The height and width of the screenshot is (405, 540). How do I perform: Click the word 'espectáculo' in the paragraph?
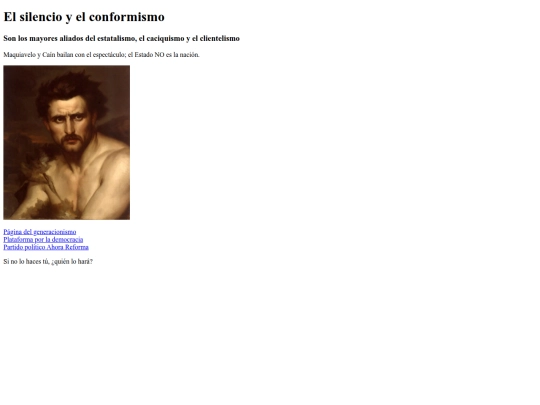(109, 54)
